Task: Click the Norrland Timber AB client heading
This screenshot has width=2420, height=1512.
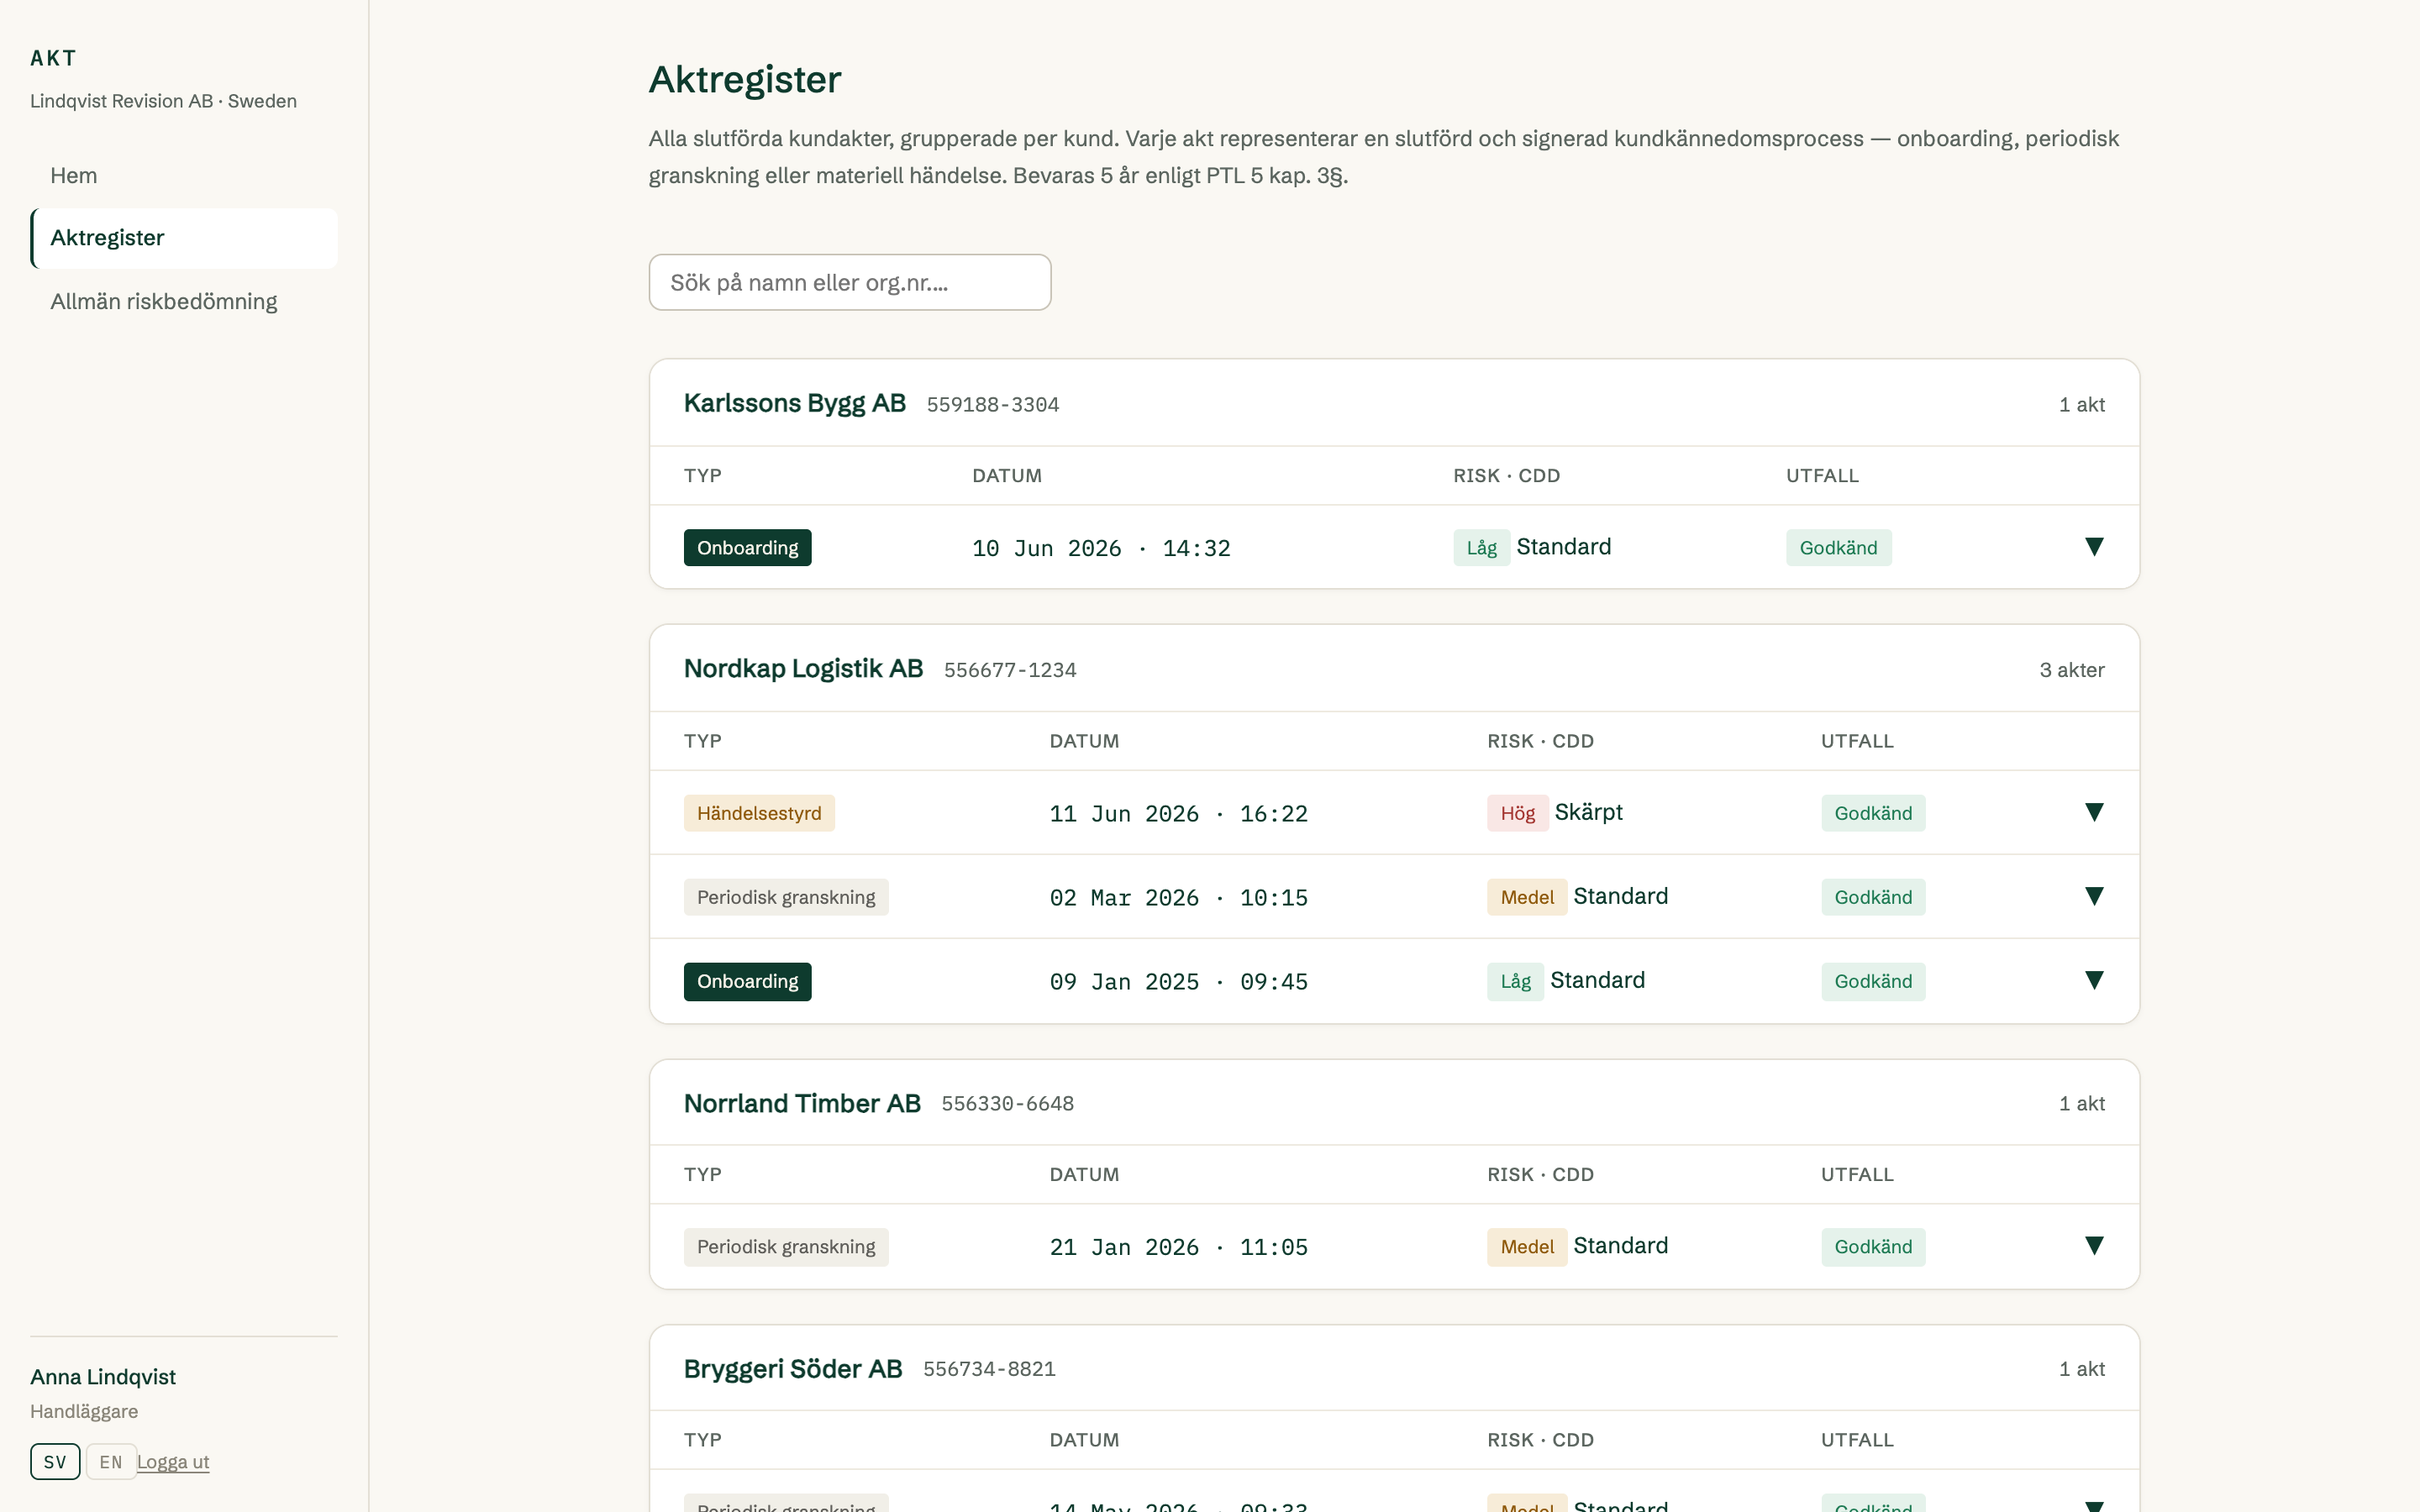Action: pyautogui.click(x=802, y=1103)
